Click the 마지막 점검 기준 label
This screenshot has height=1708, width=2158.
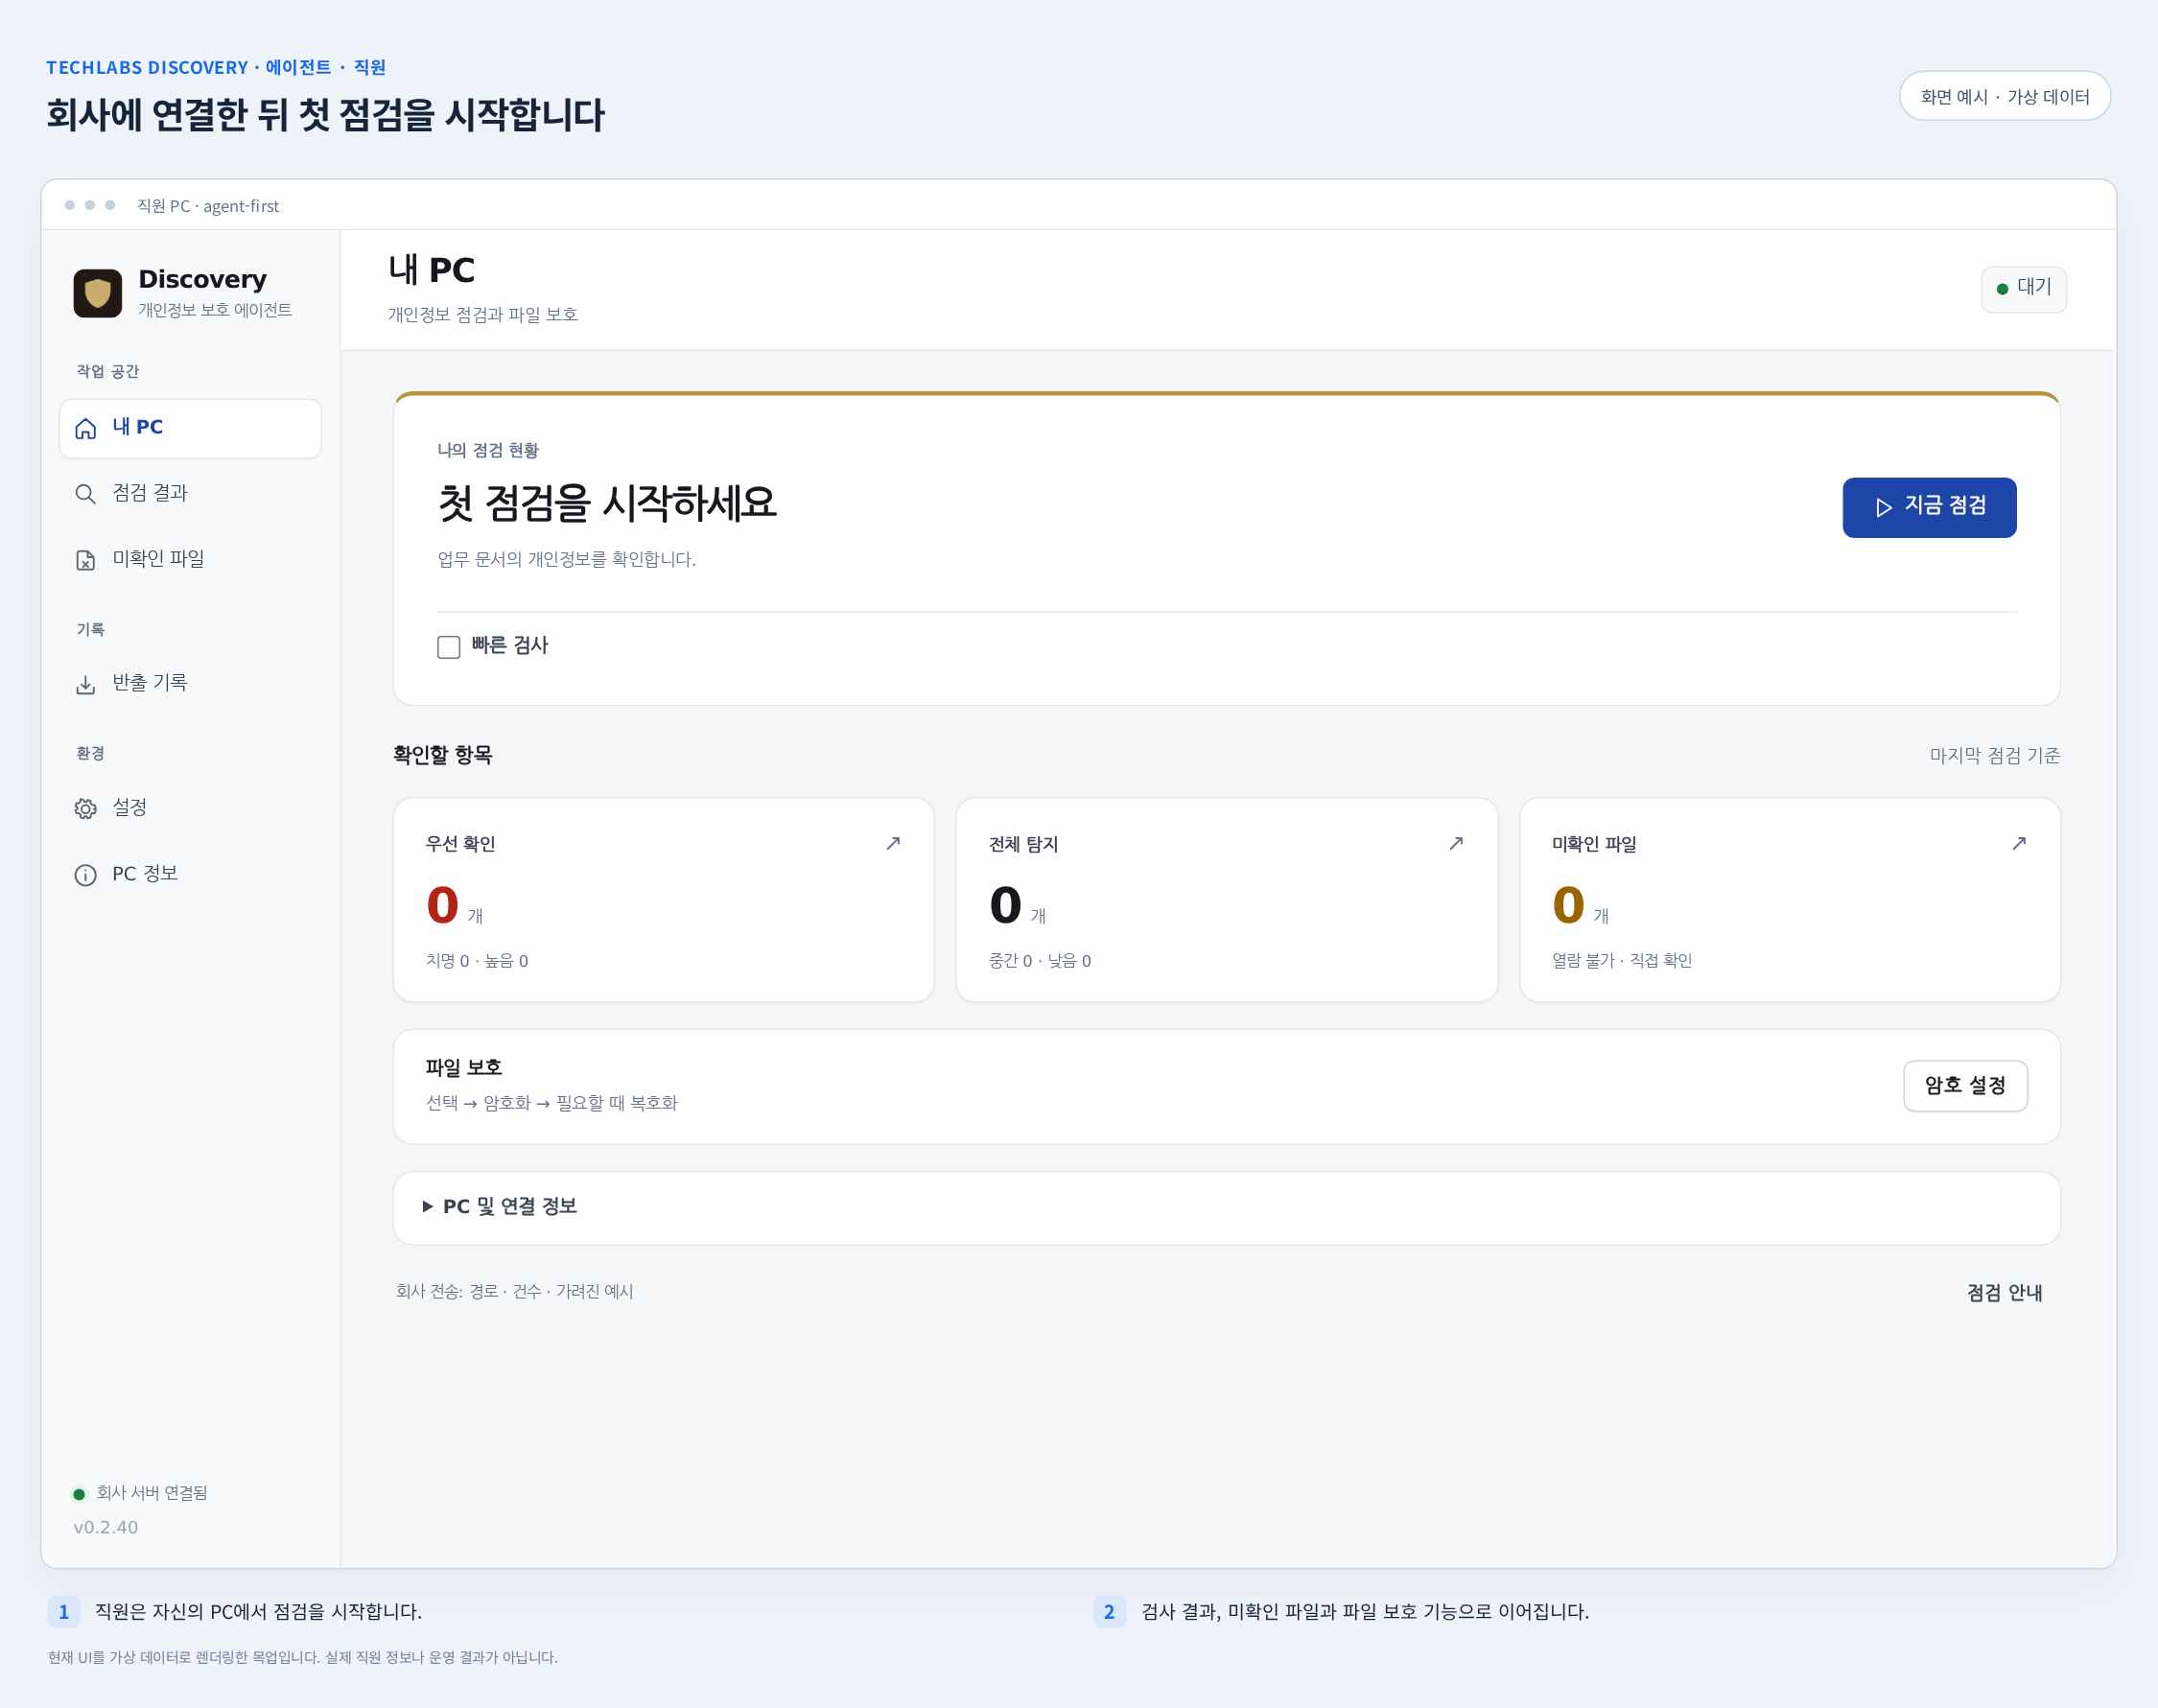click(1994, 756)
